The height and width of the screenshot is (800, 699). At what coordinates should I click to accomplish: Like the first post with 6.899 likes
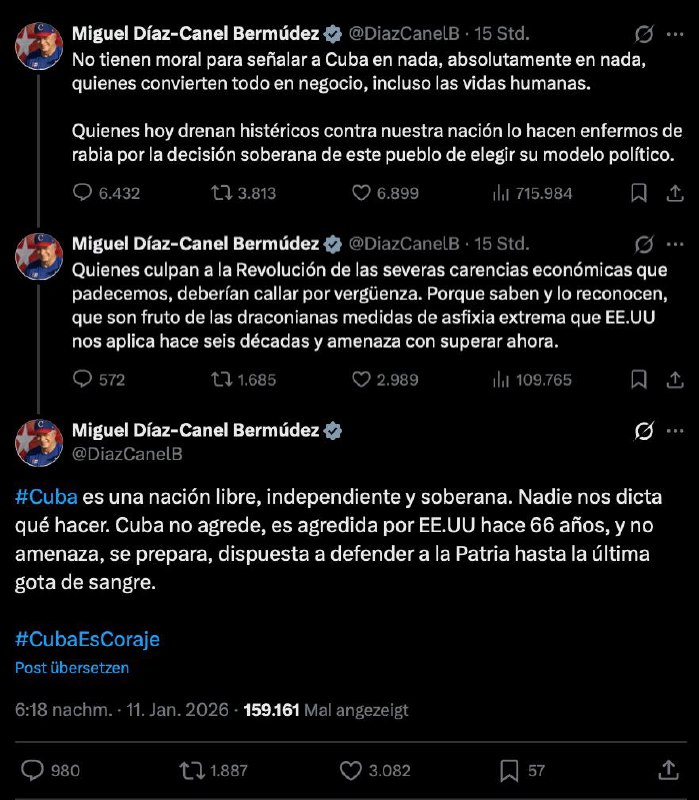(x=363, y=194)
